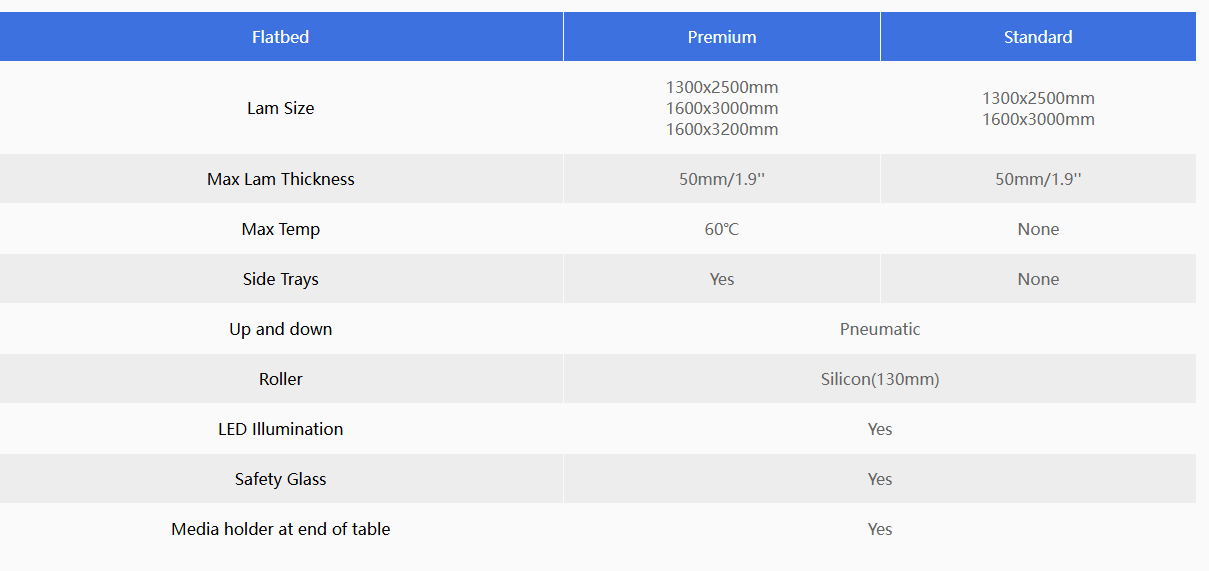Click Media holder at end of table
1209x571 pixels.
tap(280, 529)
